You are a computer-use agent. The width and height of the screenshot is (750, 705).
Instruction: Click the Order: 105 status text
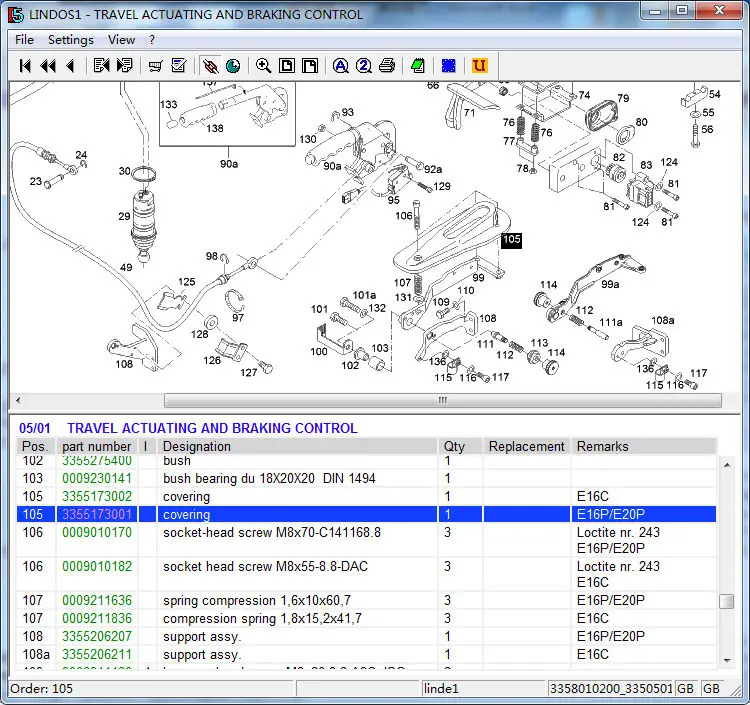point(42,689)
